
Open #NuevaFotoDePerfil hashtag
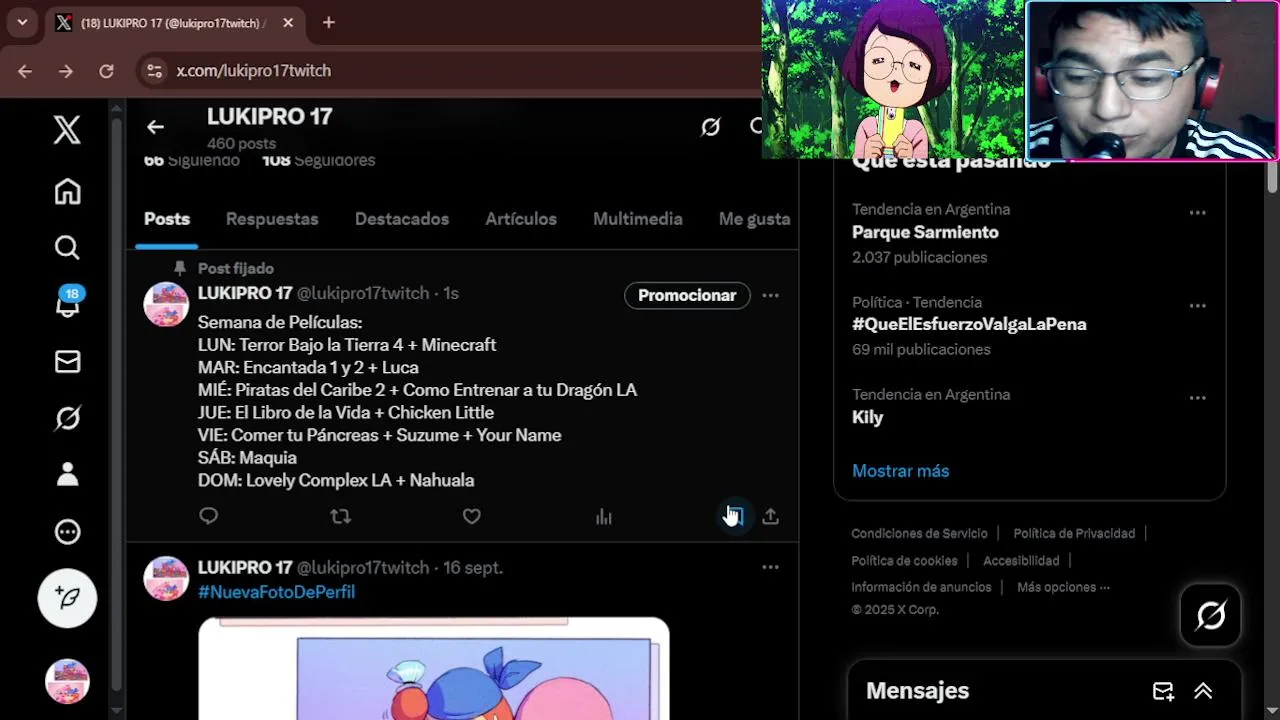tap(276, 592)
